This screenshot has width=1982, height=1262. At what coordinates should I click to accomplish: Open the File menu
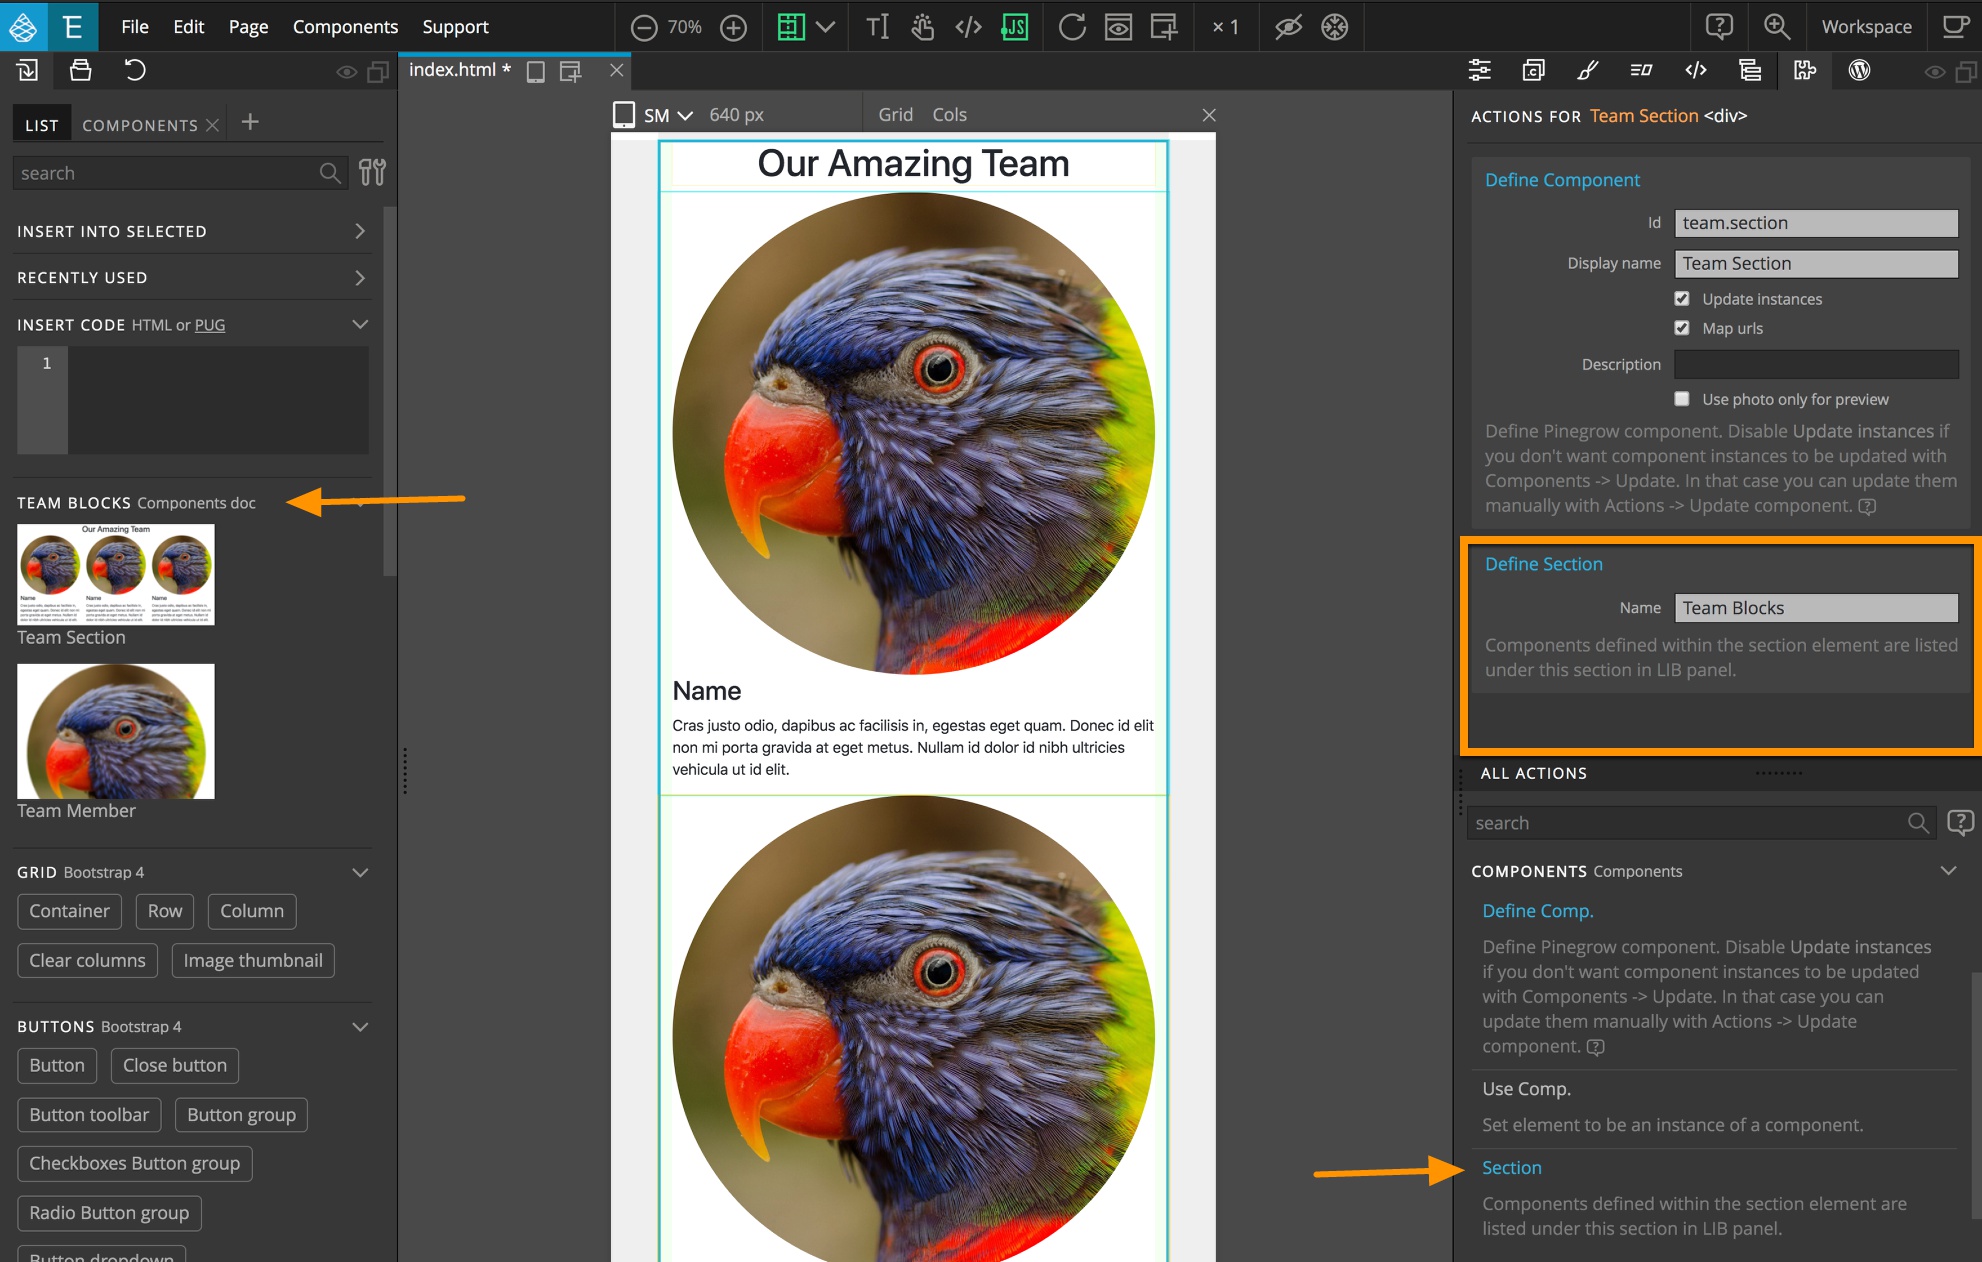(x=135, y=27)
